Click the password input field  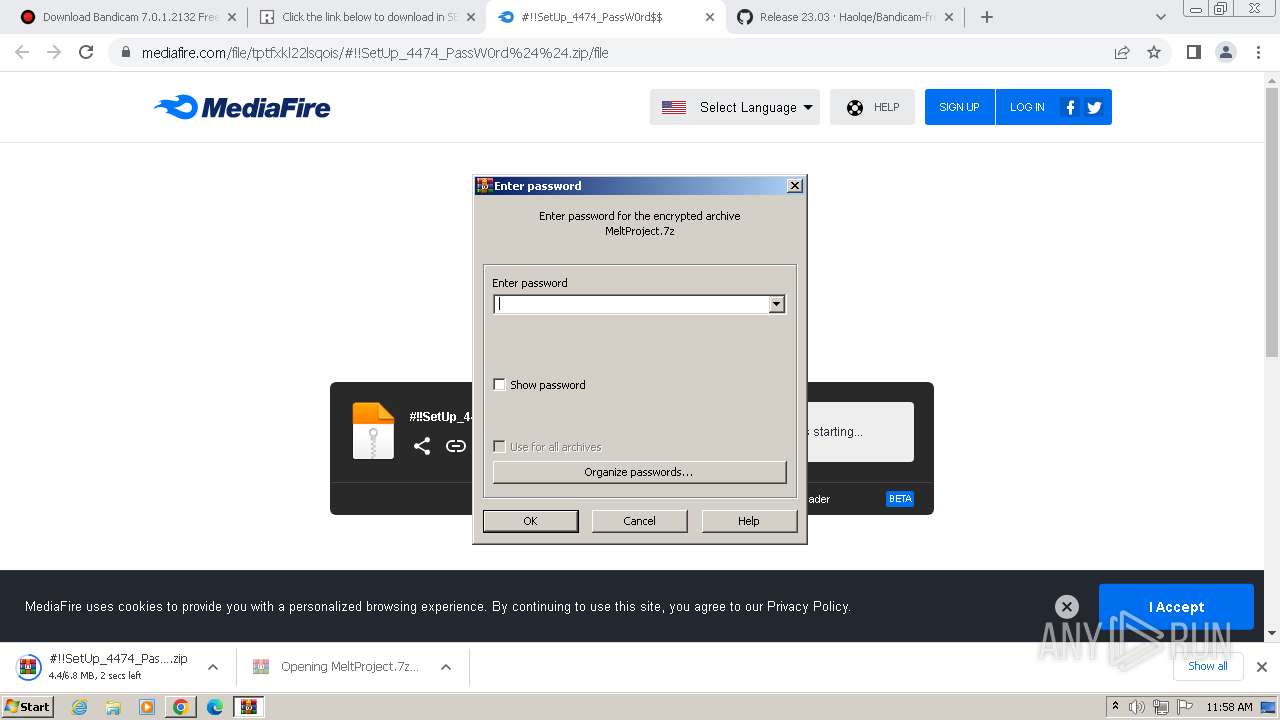point(631,304)
